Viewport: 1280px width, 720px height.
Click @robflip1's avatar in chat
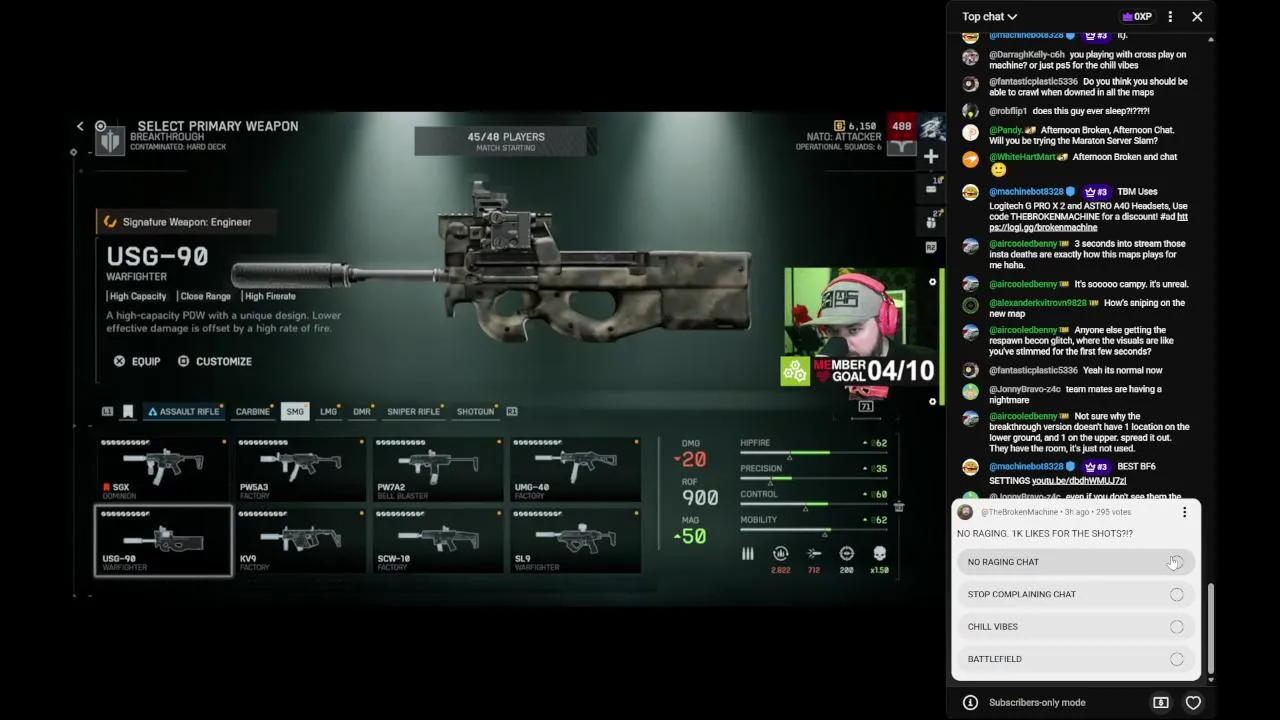coord(970,111)
